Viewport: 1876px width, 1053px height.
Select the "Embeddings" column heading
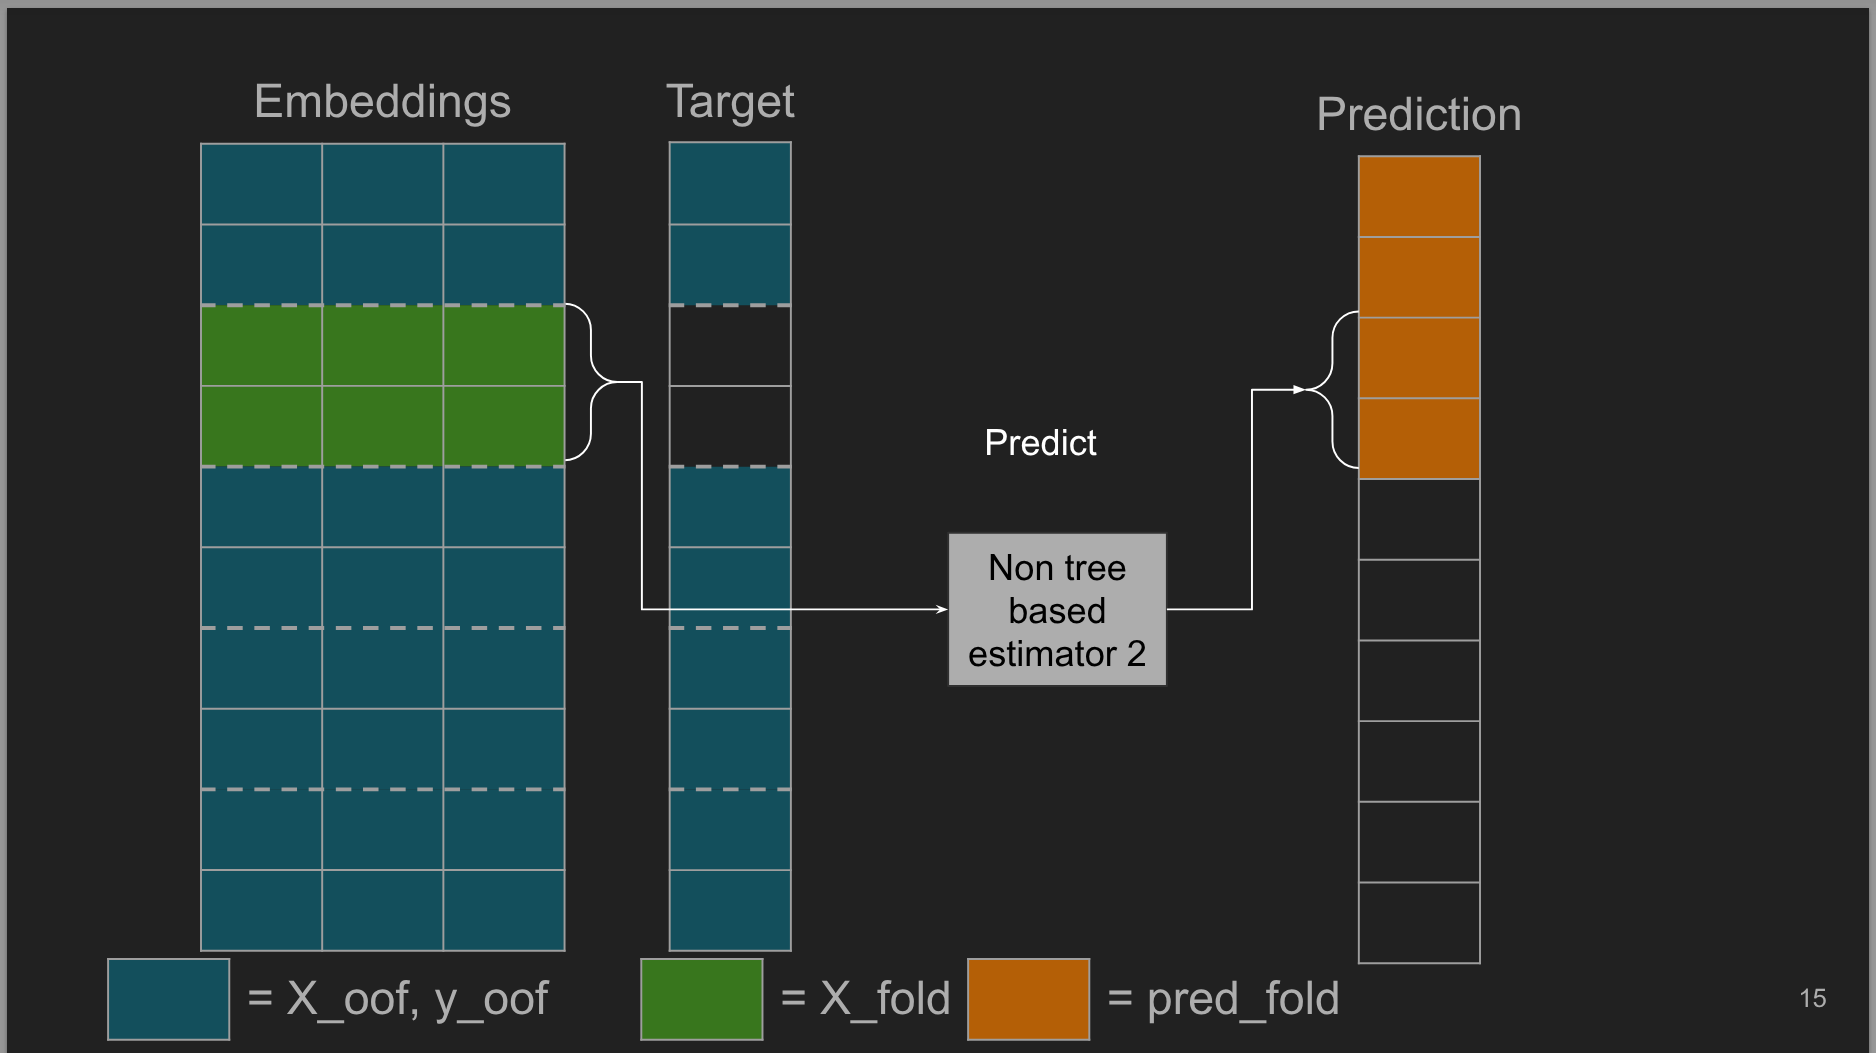point(382,102)
